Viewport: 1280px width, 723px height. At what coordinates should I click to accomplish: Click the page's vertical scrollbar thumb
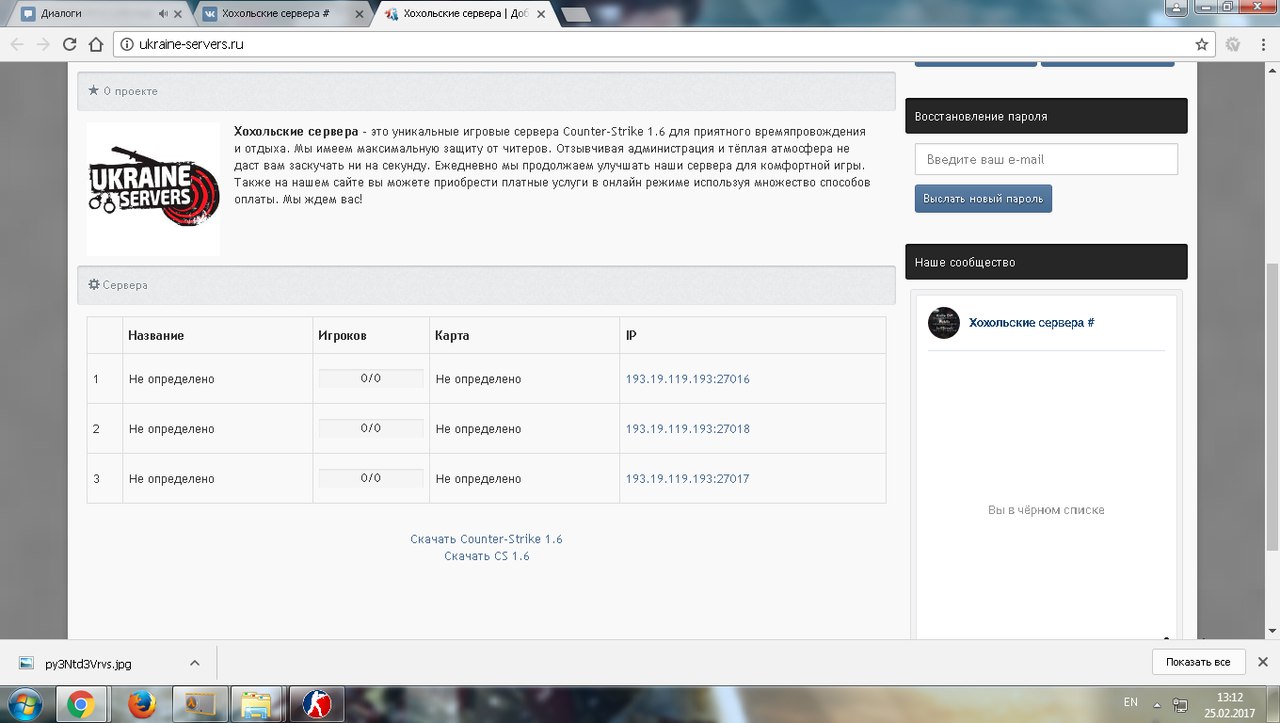1272,406
